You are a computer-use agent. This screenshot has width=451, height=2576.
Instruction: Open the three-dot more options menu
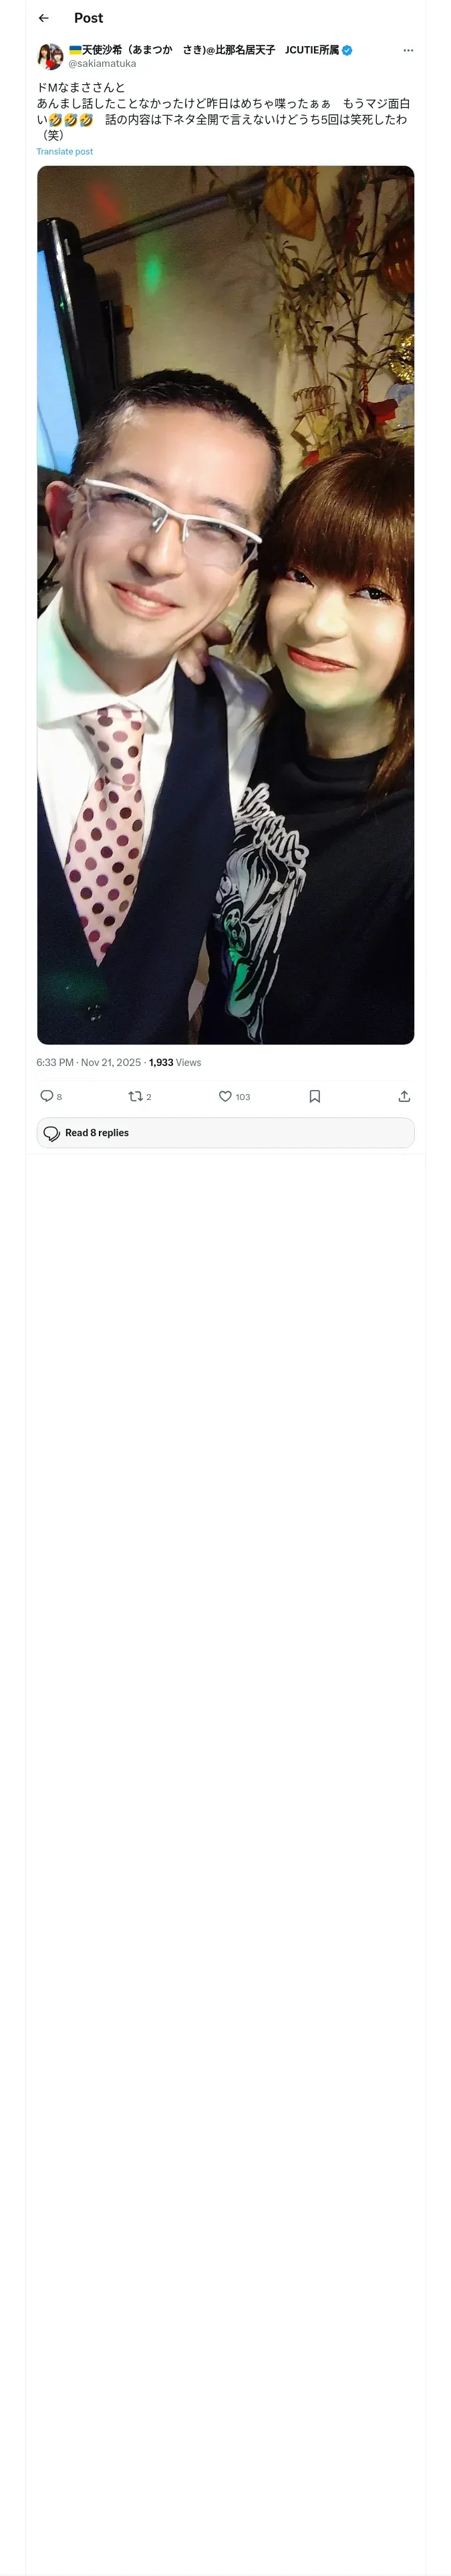408,50
